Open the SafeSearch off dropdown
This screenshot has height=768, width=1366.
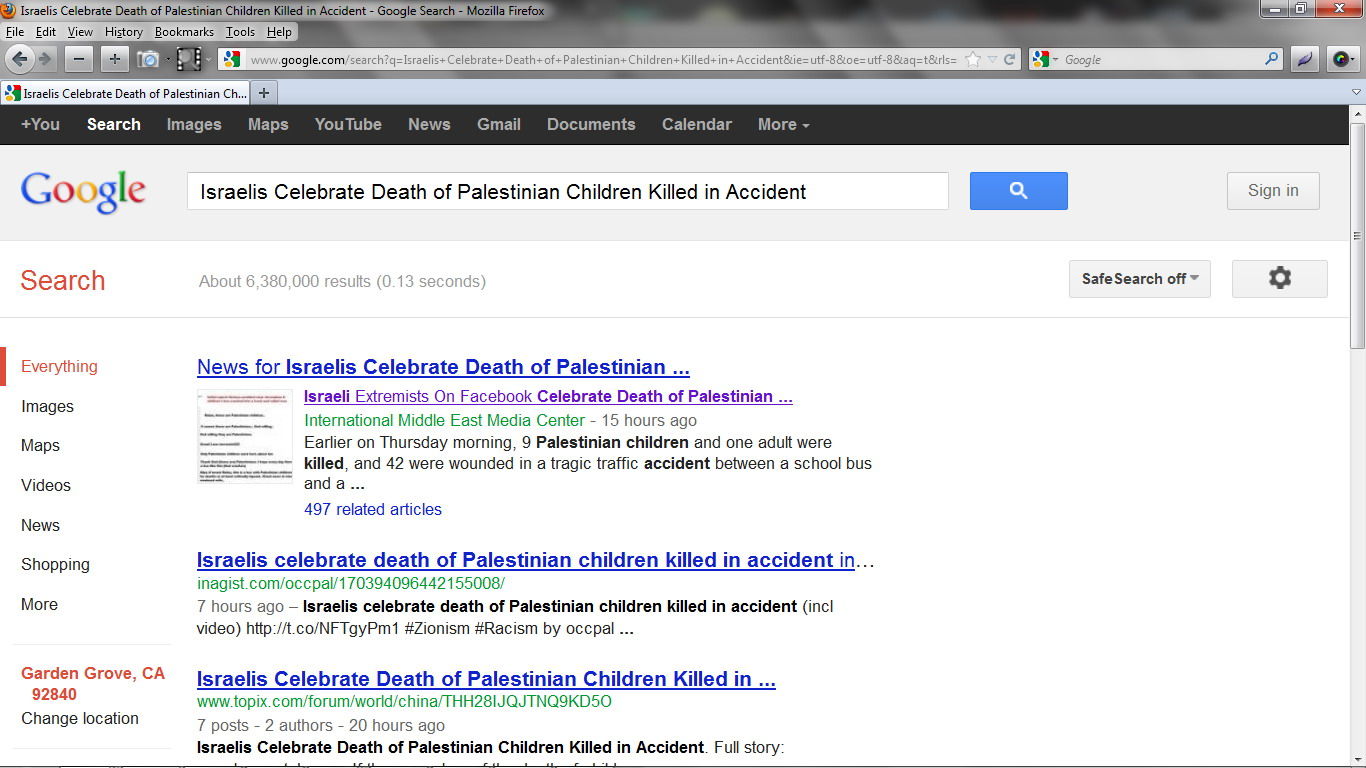click(x=1140, y=279)
